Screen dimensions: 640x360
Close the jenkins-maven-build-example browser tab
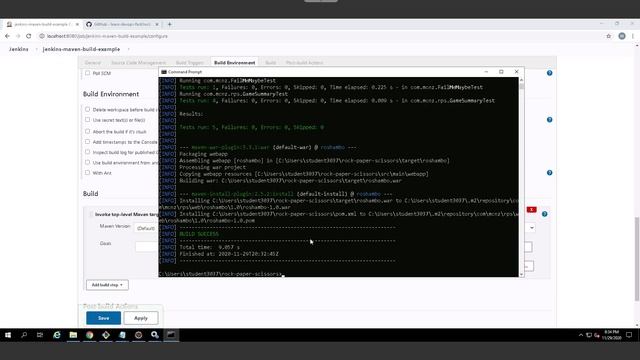tap(77, 24)
